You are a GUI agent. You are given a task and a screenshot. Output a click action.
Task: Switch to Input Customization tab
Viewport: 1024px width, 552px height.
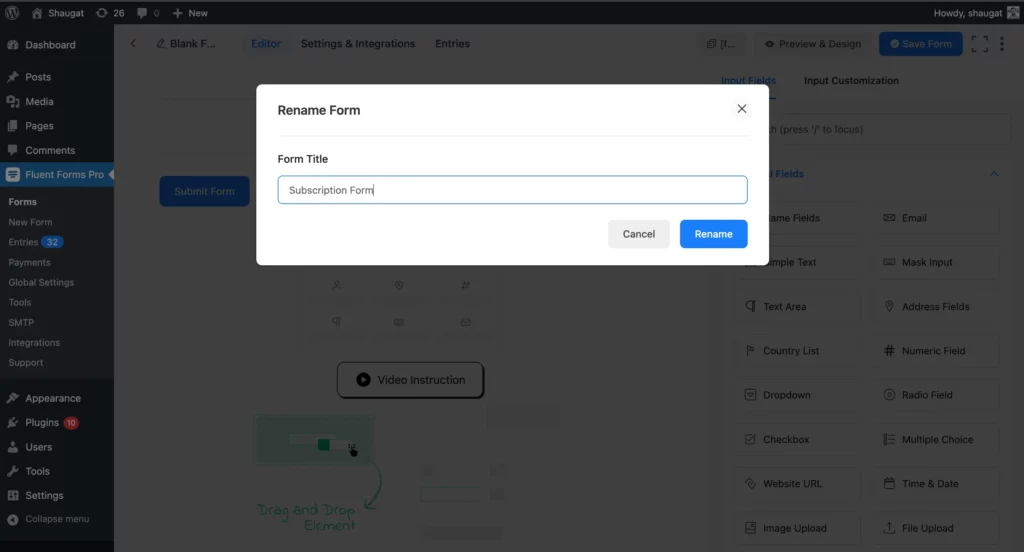point(851,80)
